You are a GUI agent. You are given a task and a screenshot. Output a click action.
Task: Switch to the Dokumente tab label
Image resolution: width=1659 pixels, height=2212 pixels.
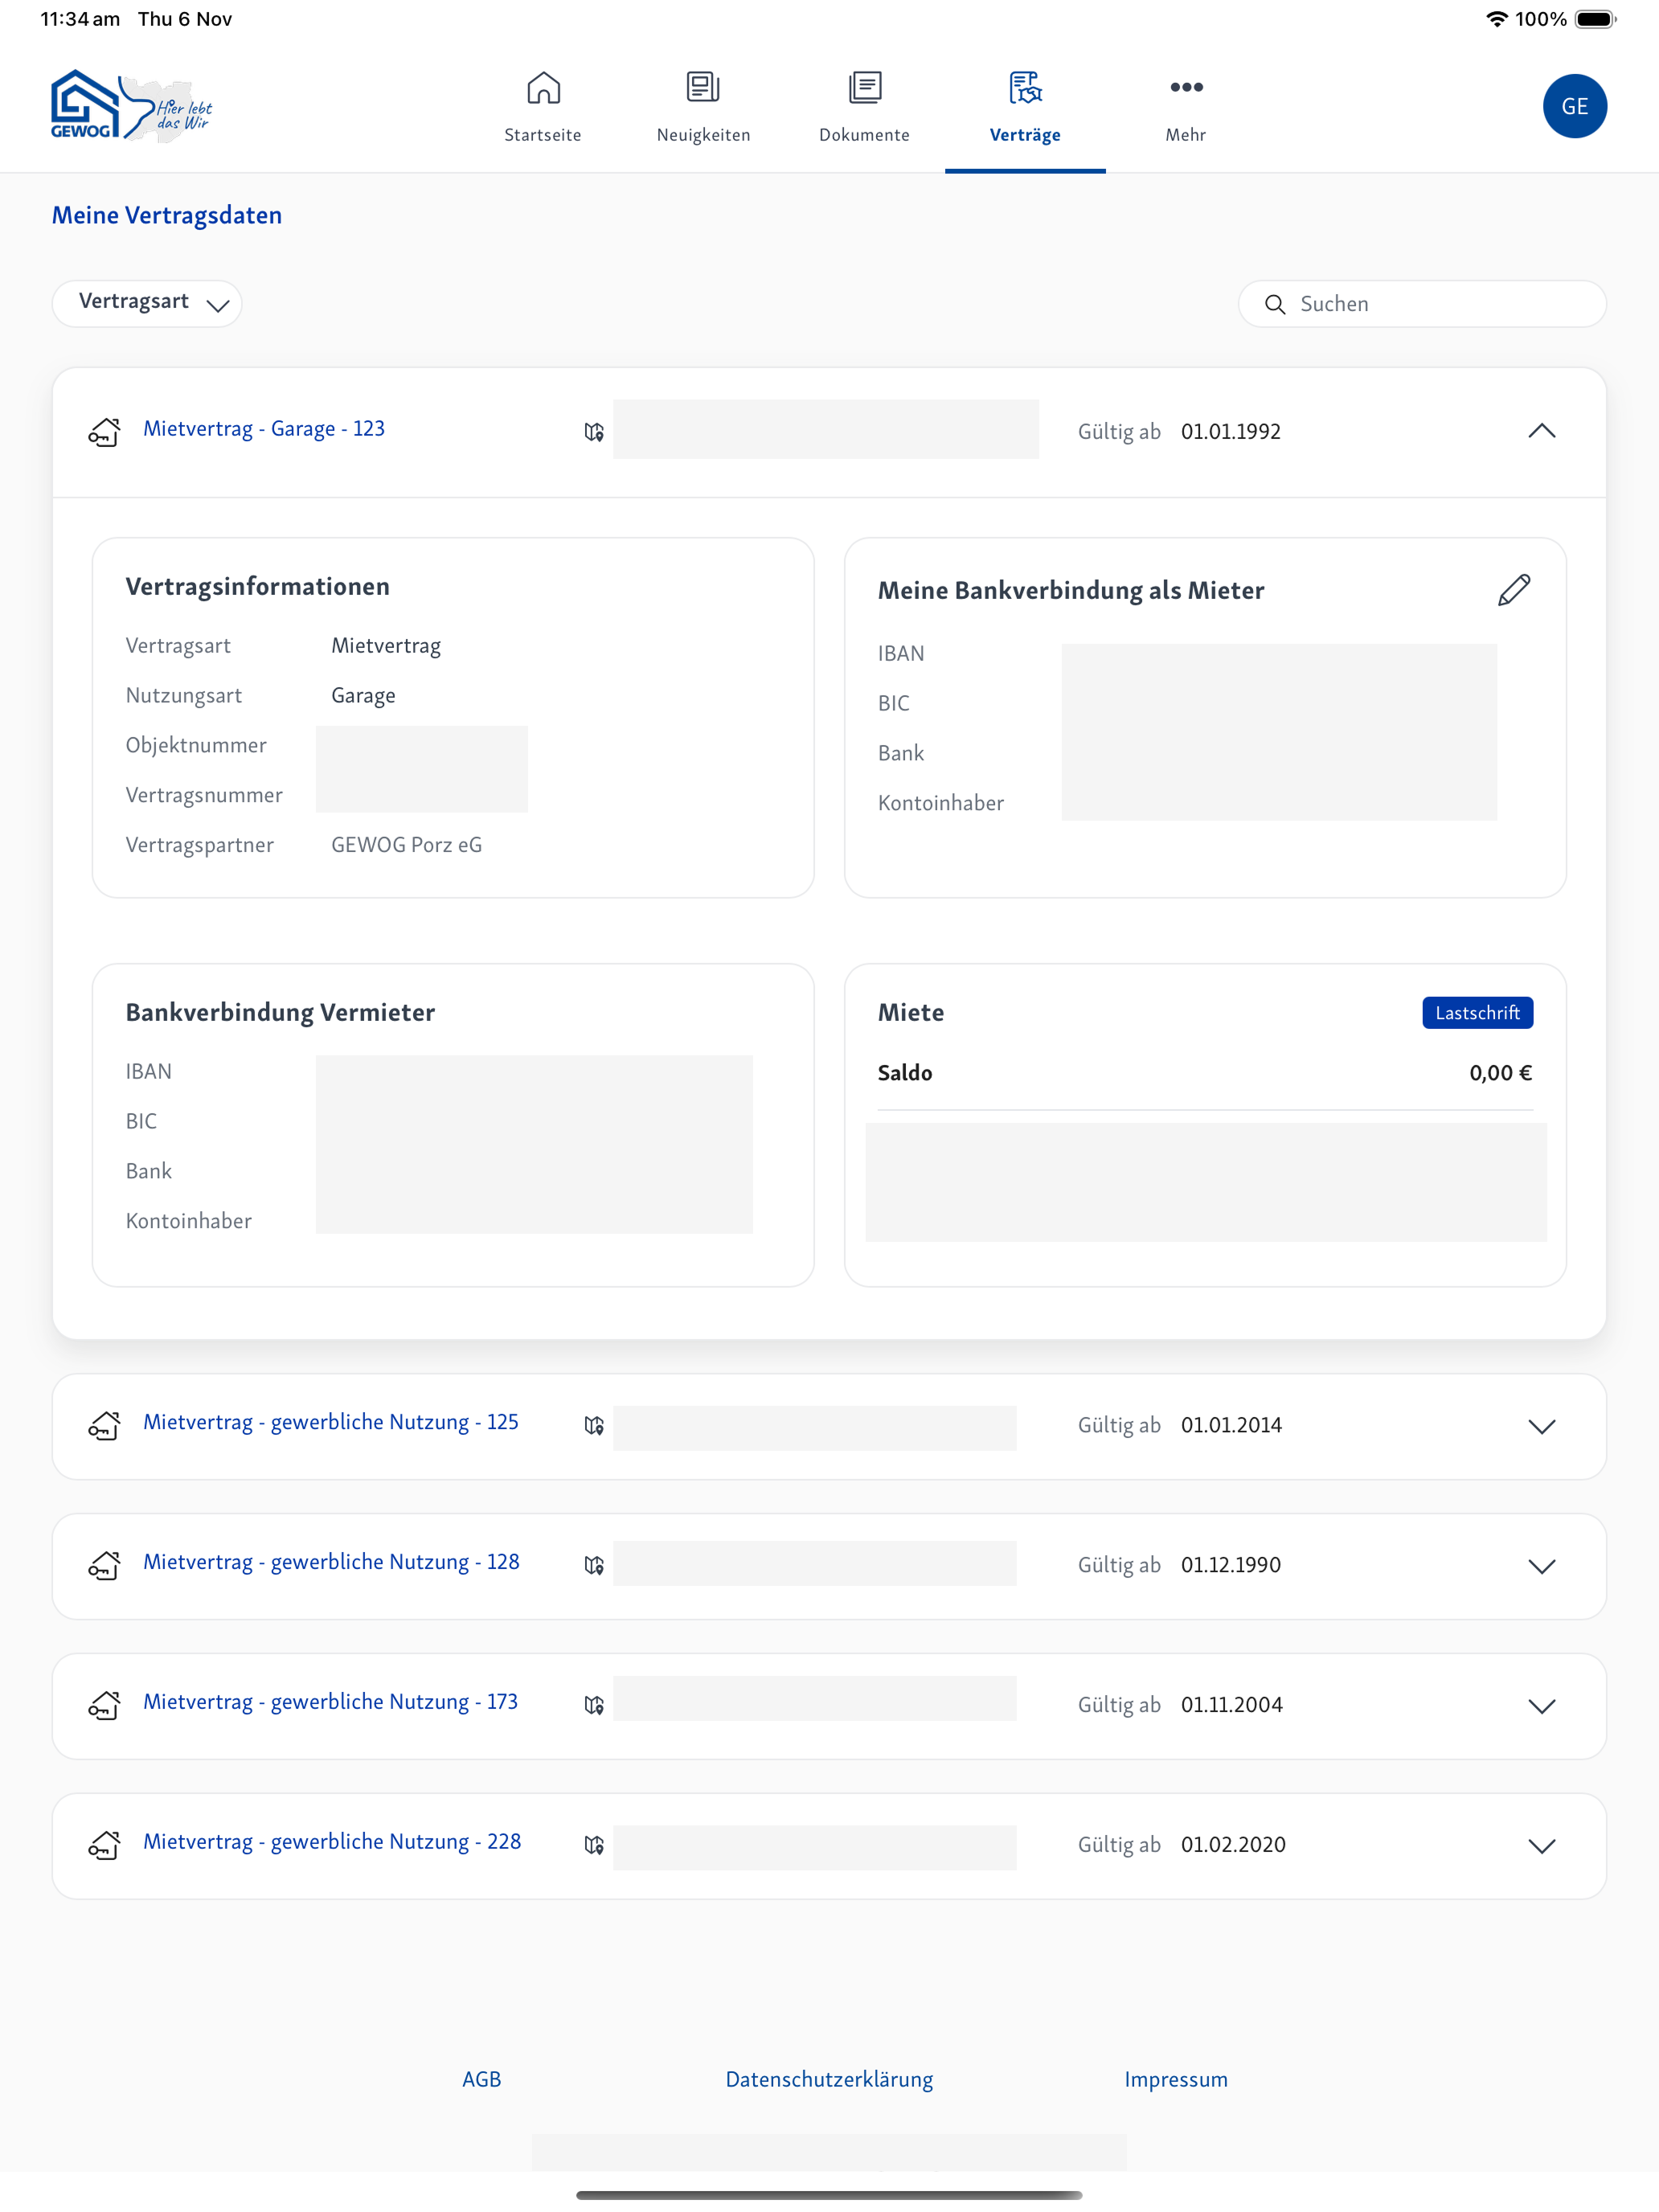tap(865, 135)
